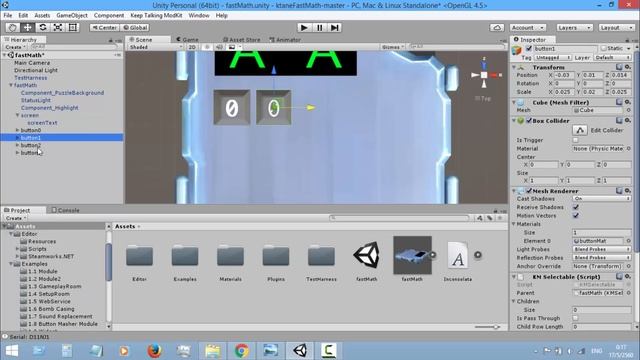The width and height of the screenshot is (640, 360).
Task: Open the Layer Default dropdown
Action: point(613,58)
